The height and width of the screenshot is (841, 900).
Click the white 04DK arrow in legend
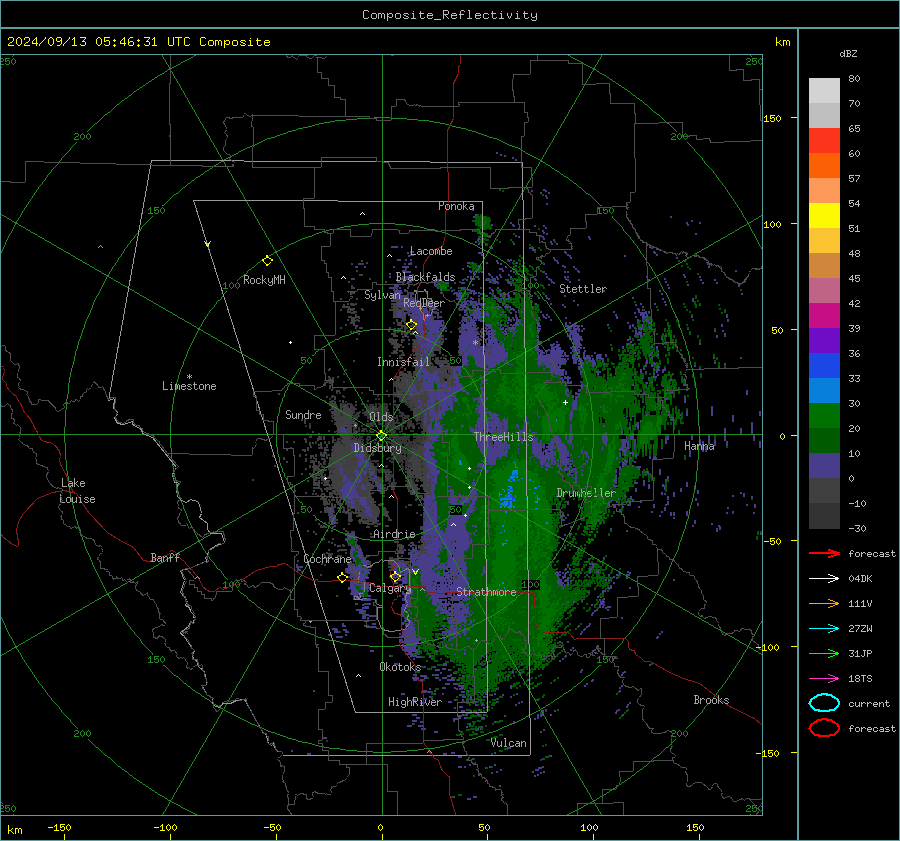coord(824,578)
